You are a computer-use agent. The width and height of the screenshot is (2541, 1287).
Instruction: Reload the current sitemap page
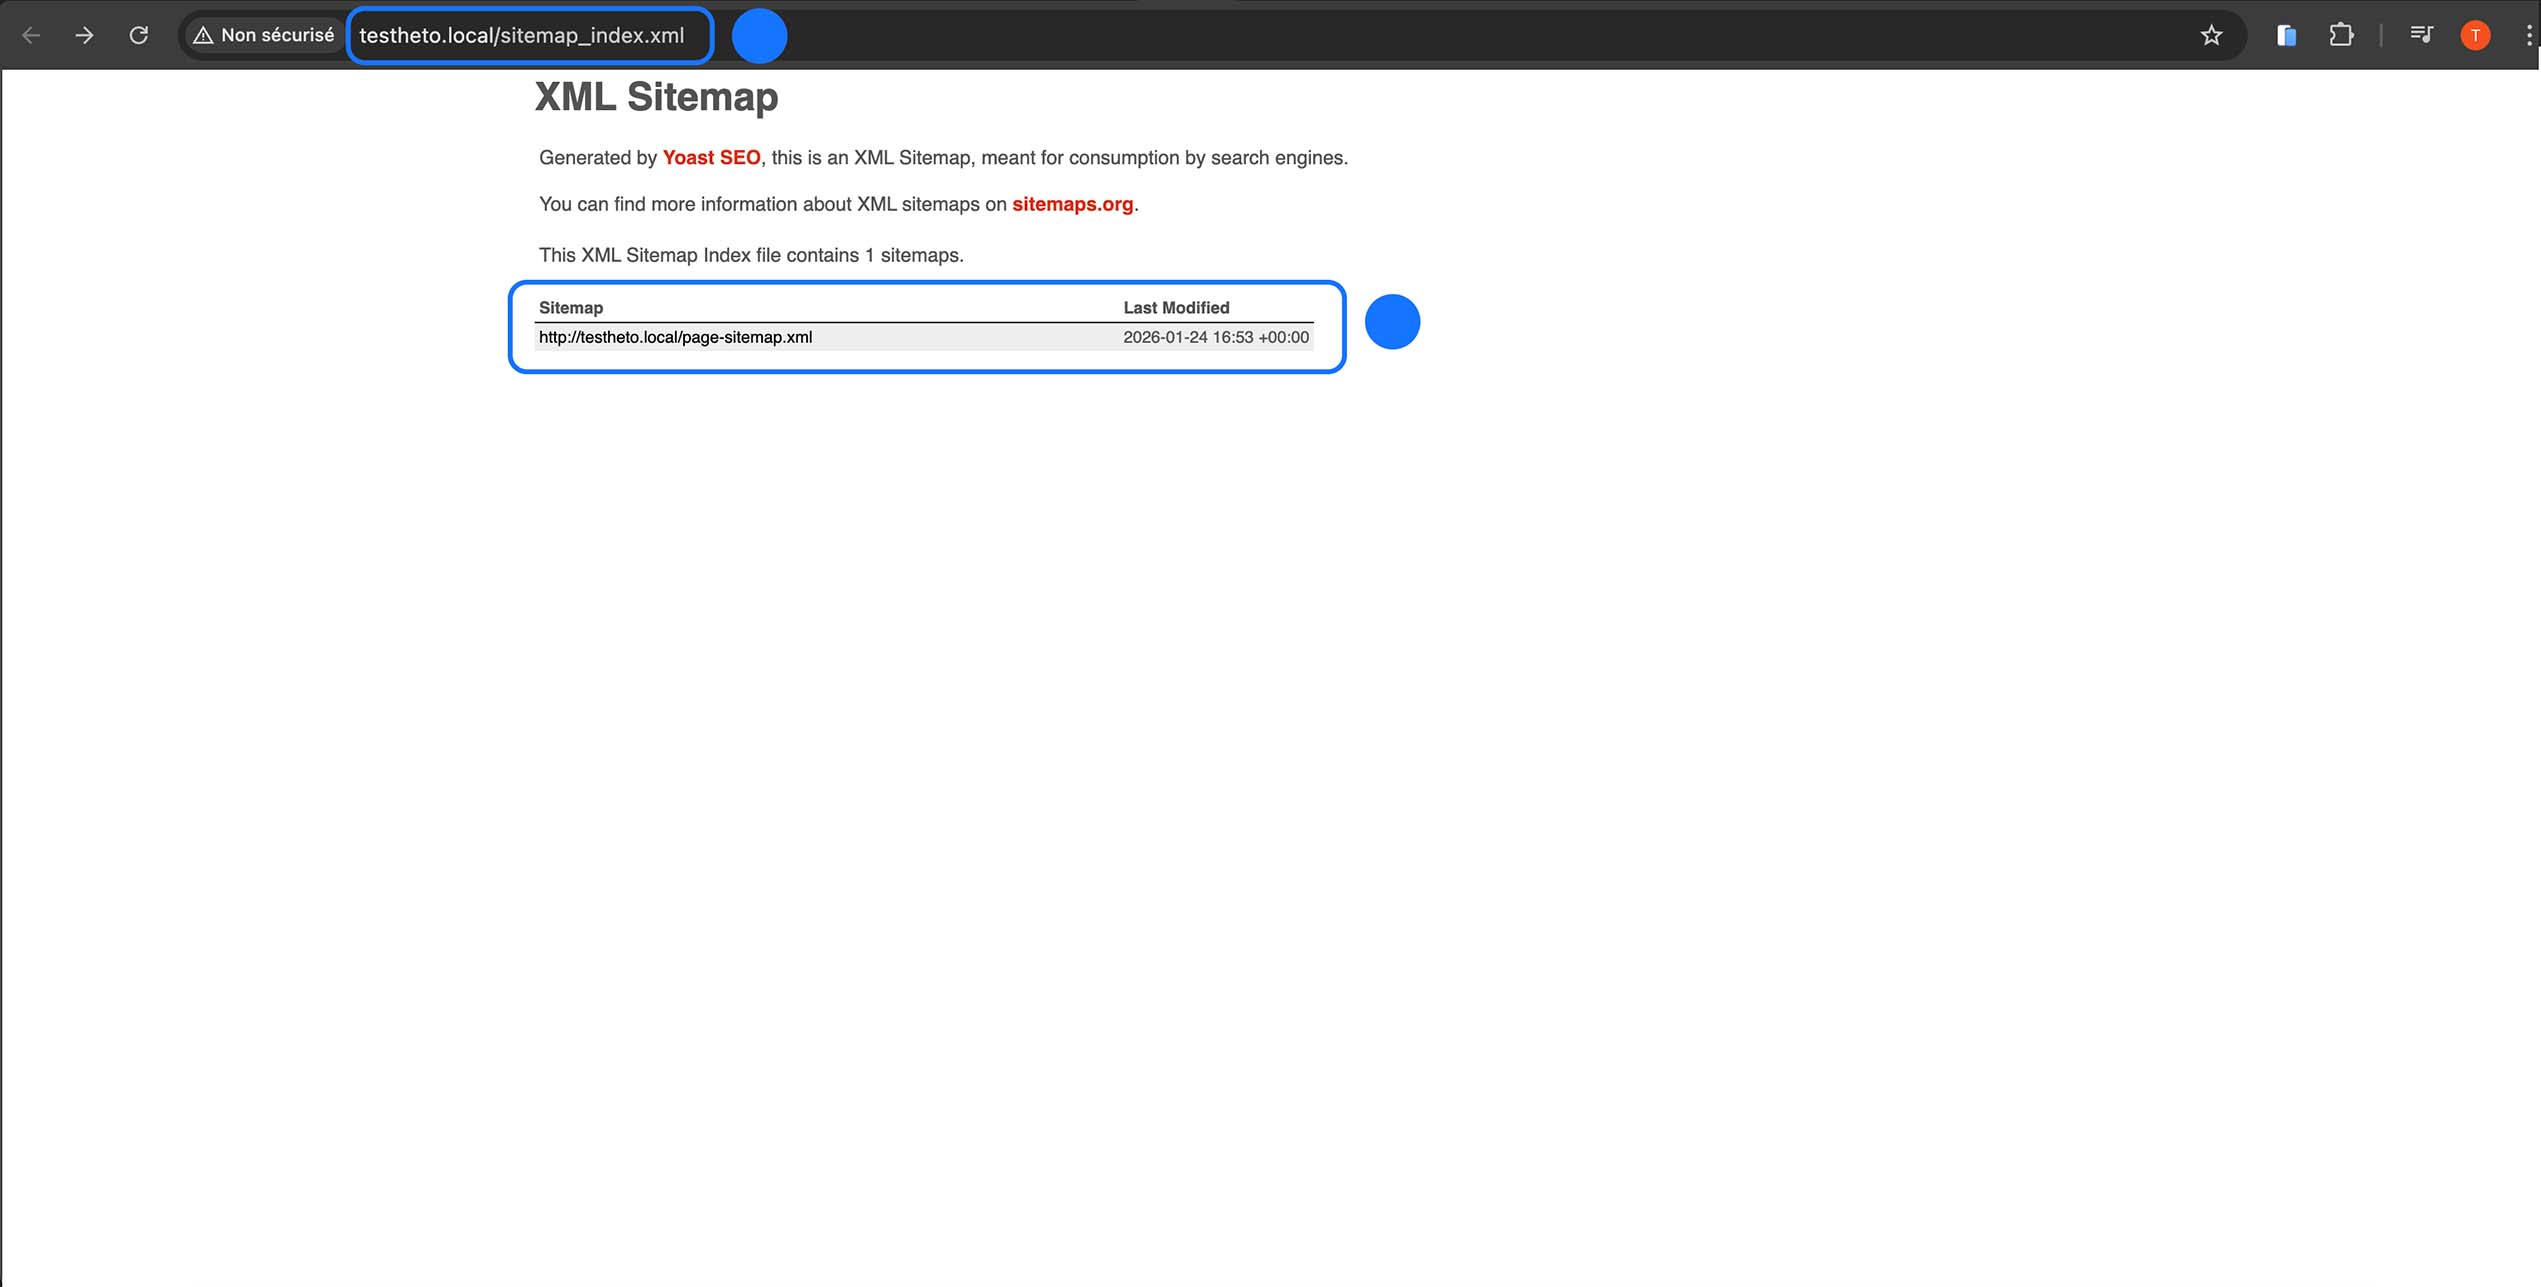click(x=139, y=35)
